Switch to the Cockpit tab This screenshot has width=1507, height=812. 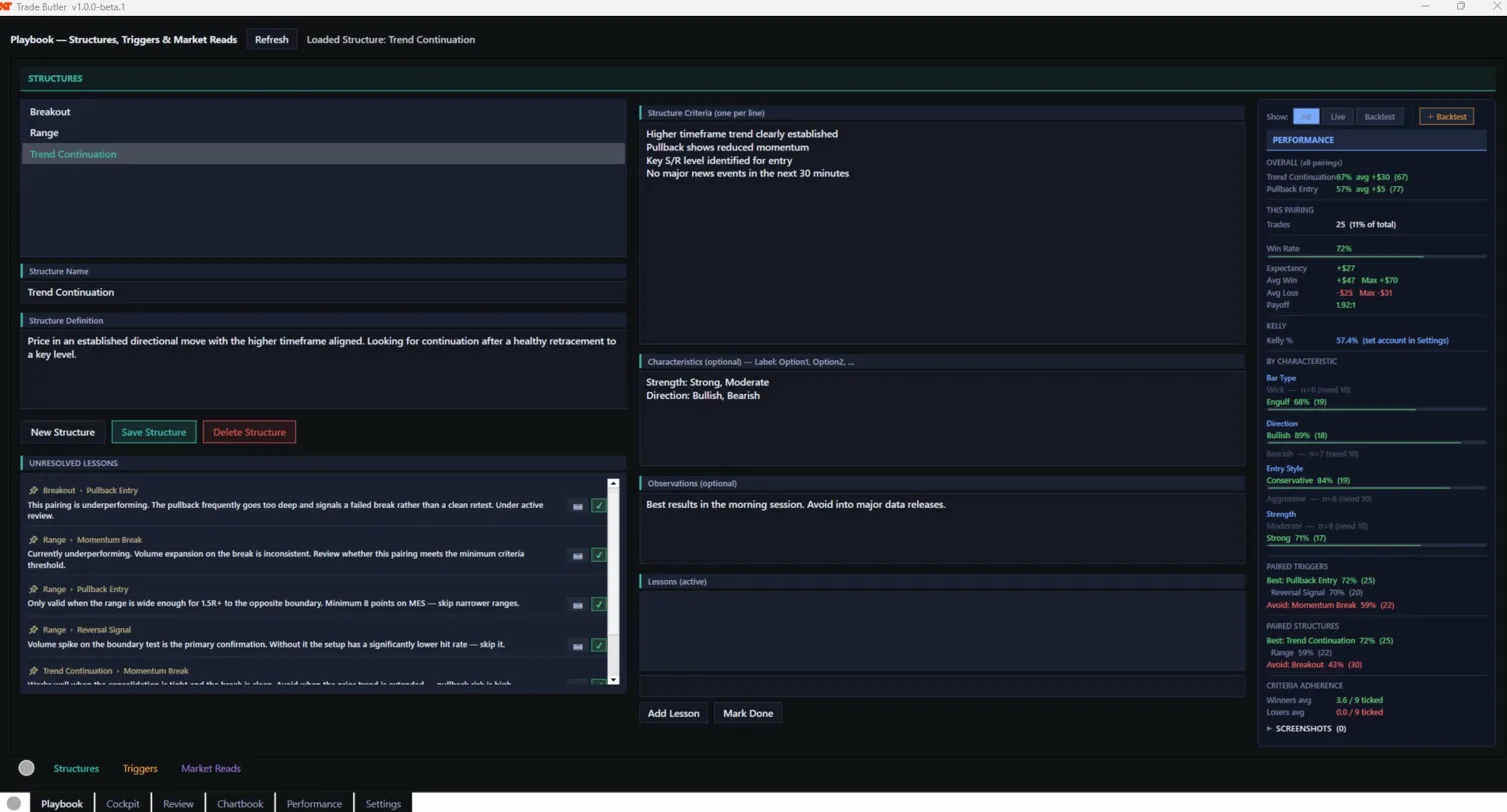coord(123,803)
